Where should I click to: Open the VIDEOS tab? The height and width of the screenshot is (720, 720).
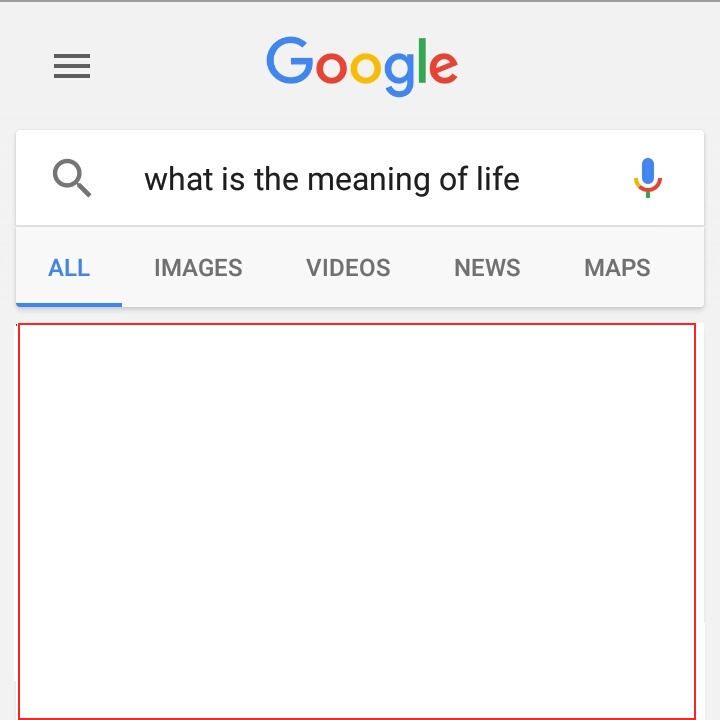click(348, 267)
